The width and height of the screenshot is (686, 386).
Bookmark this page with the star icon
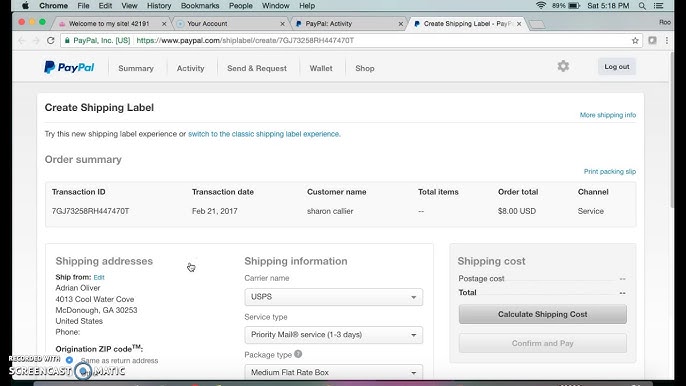point(635,40)
